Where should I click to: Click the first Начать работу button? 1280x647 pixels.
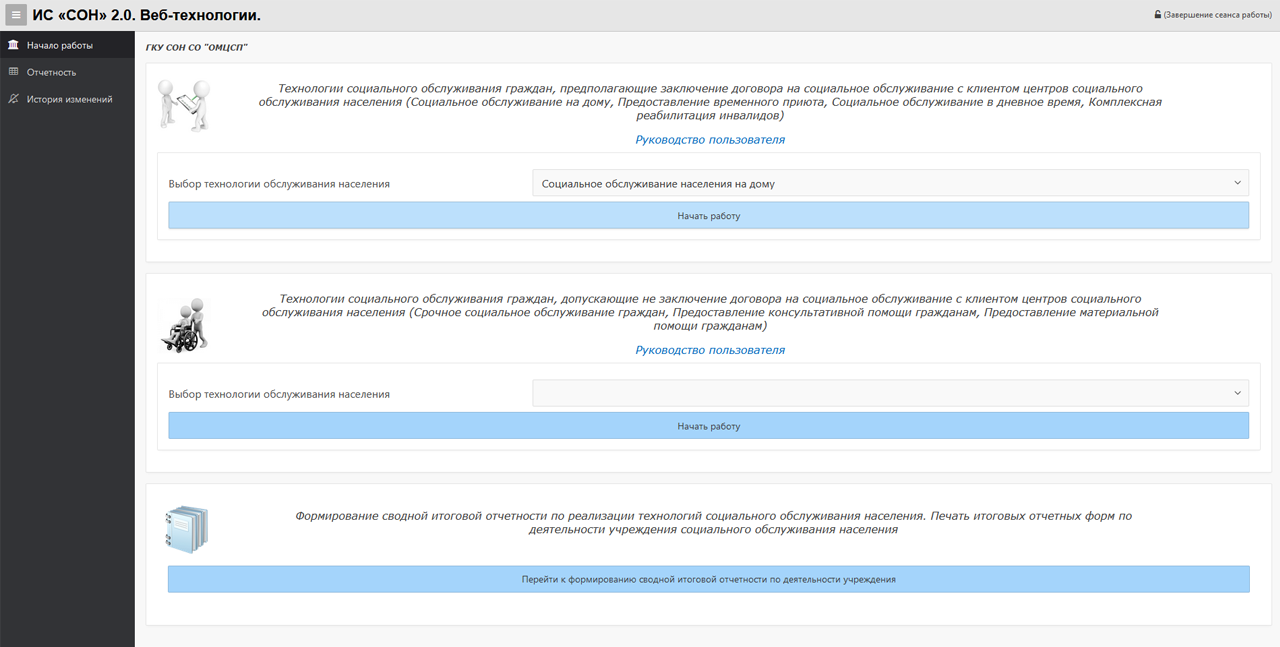point(708,215)
